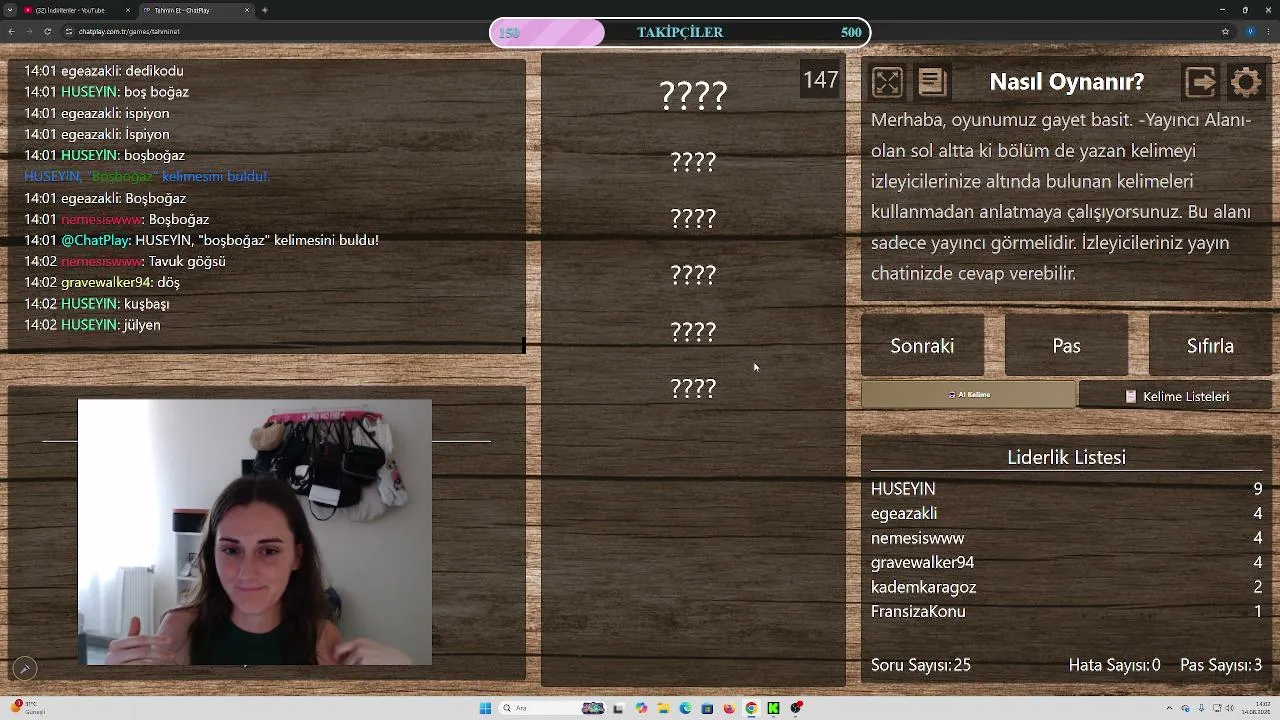This screenshot has width=1280, height=720.
Task: Click the round pen icon at the bottom-left corner
Action: click(x=25, y=668)
